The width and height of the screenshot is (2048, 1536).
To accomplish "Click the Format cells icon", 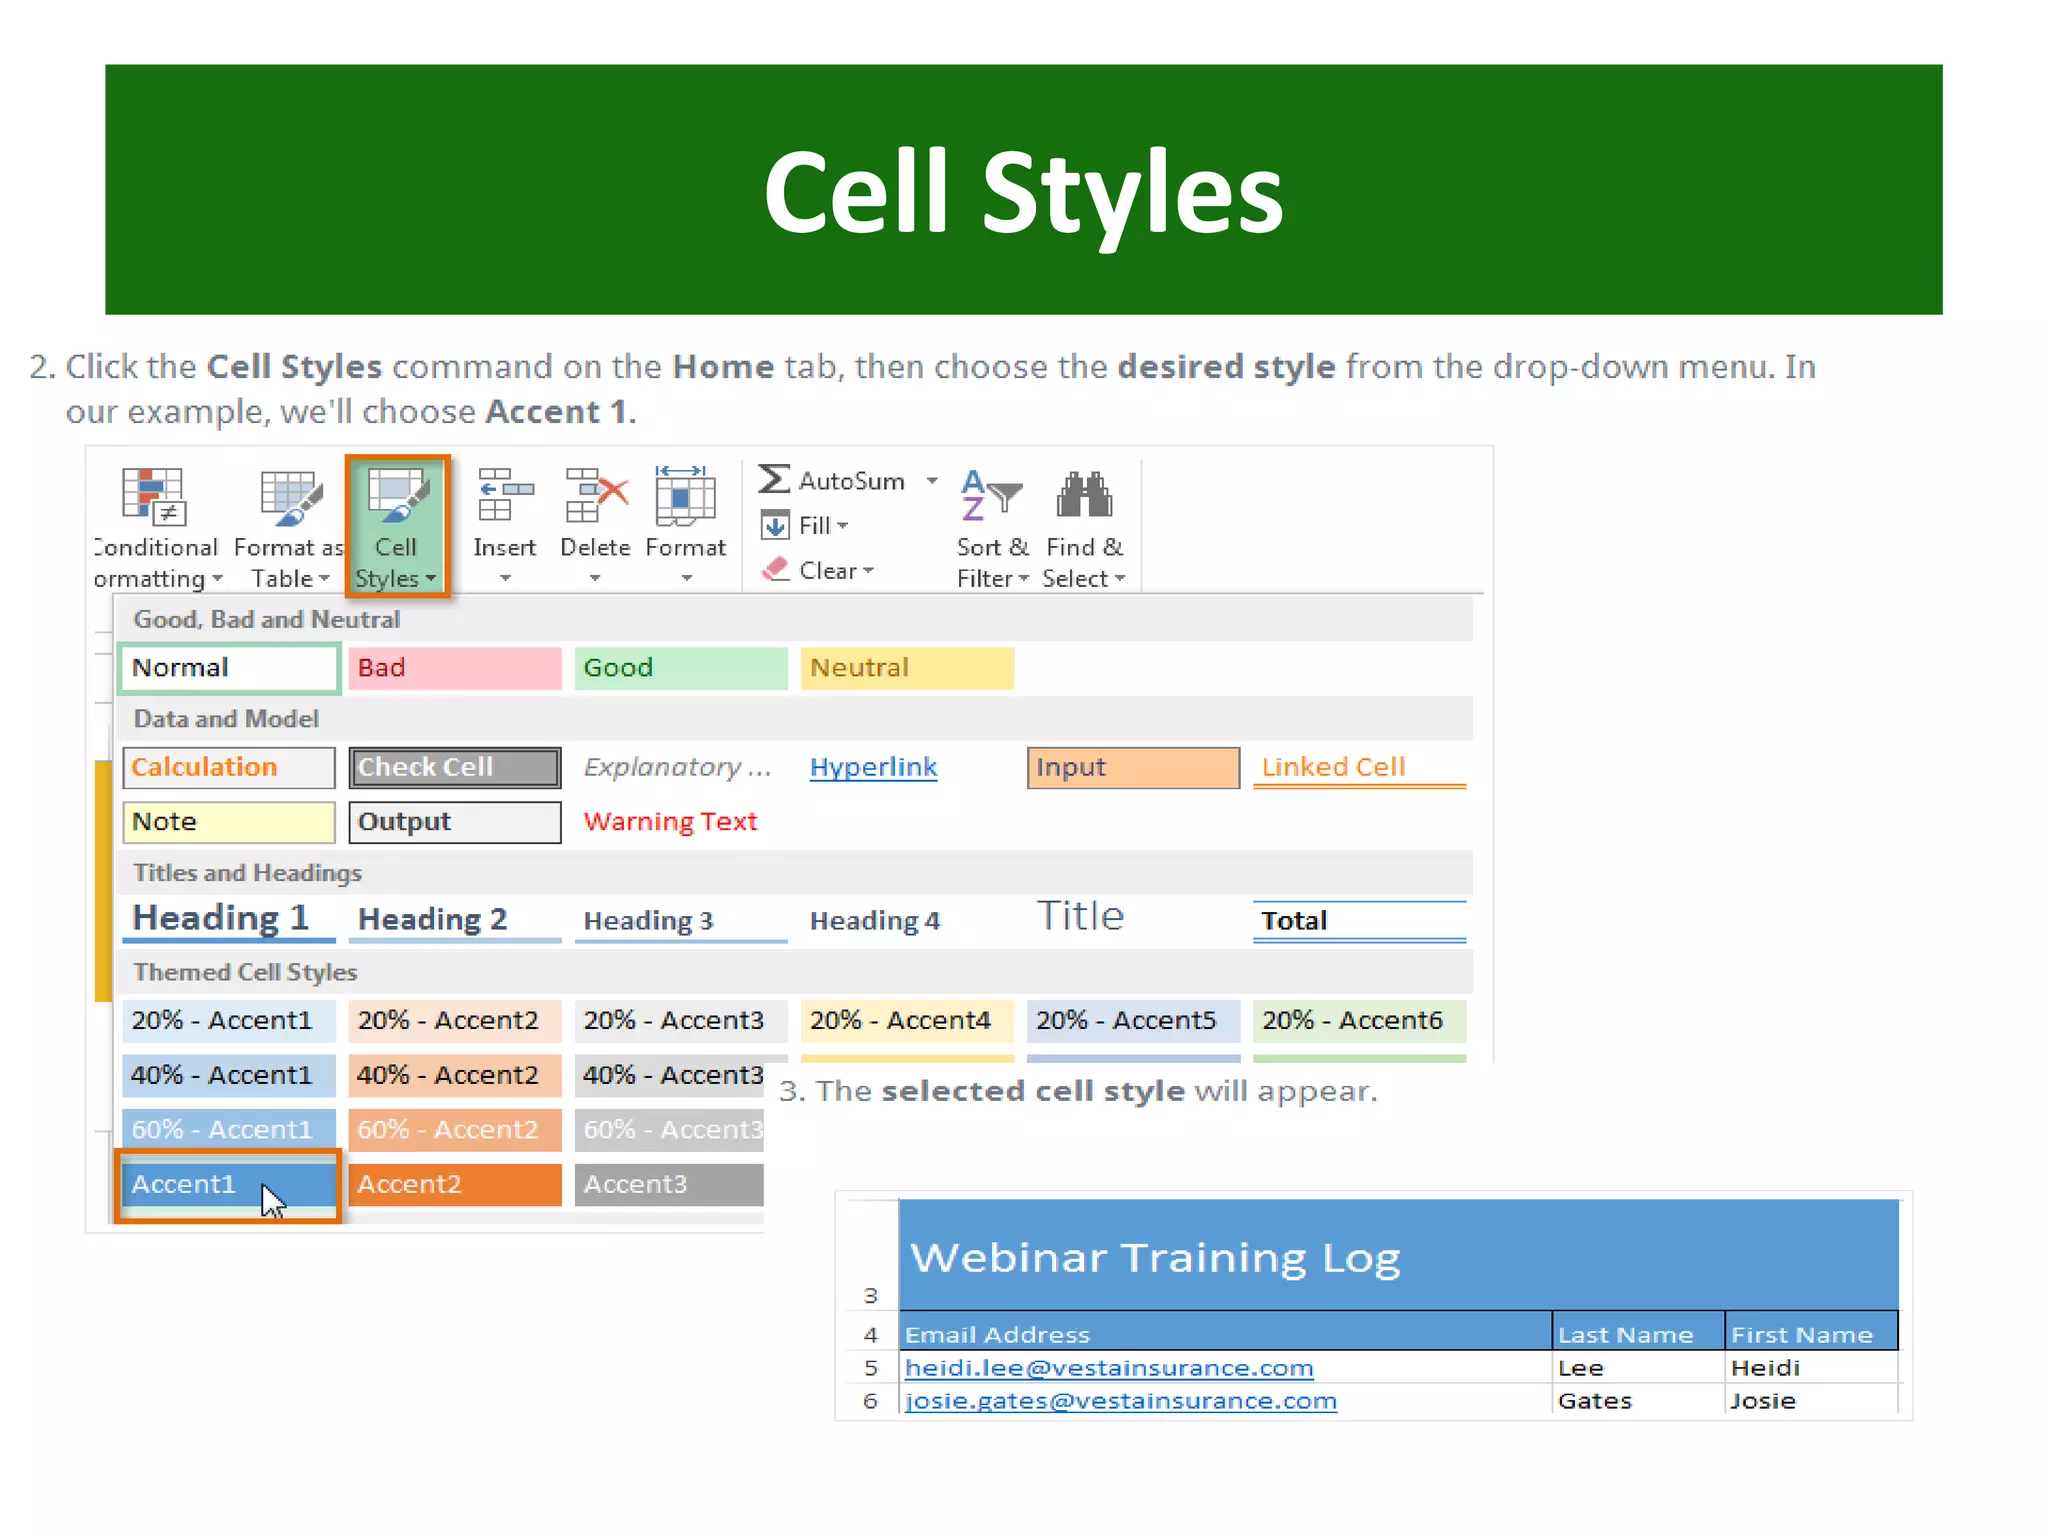I will click(x=685, y=496).
